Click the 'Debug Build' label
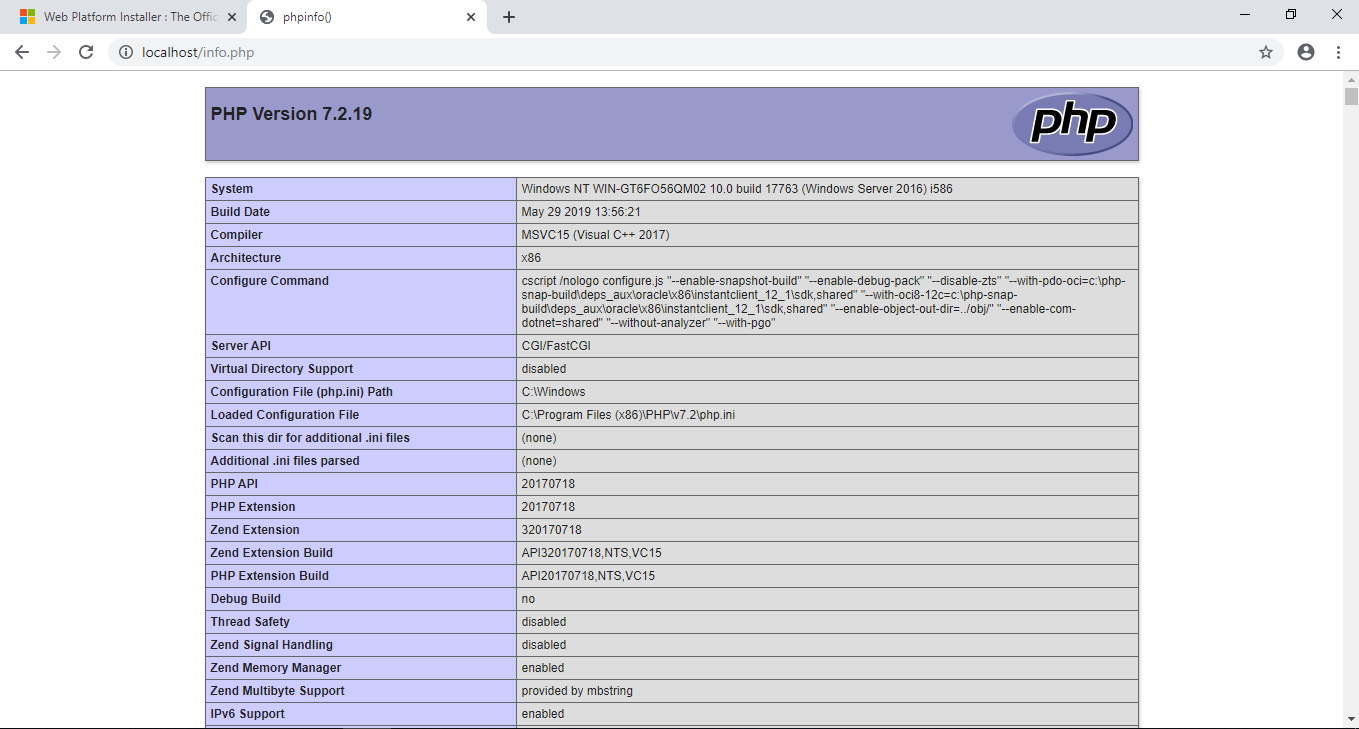The image size is (1359, 729). 246,599
